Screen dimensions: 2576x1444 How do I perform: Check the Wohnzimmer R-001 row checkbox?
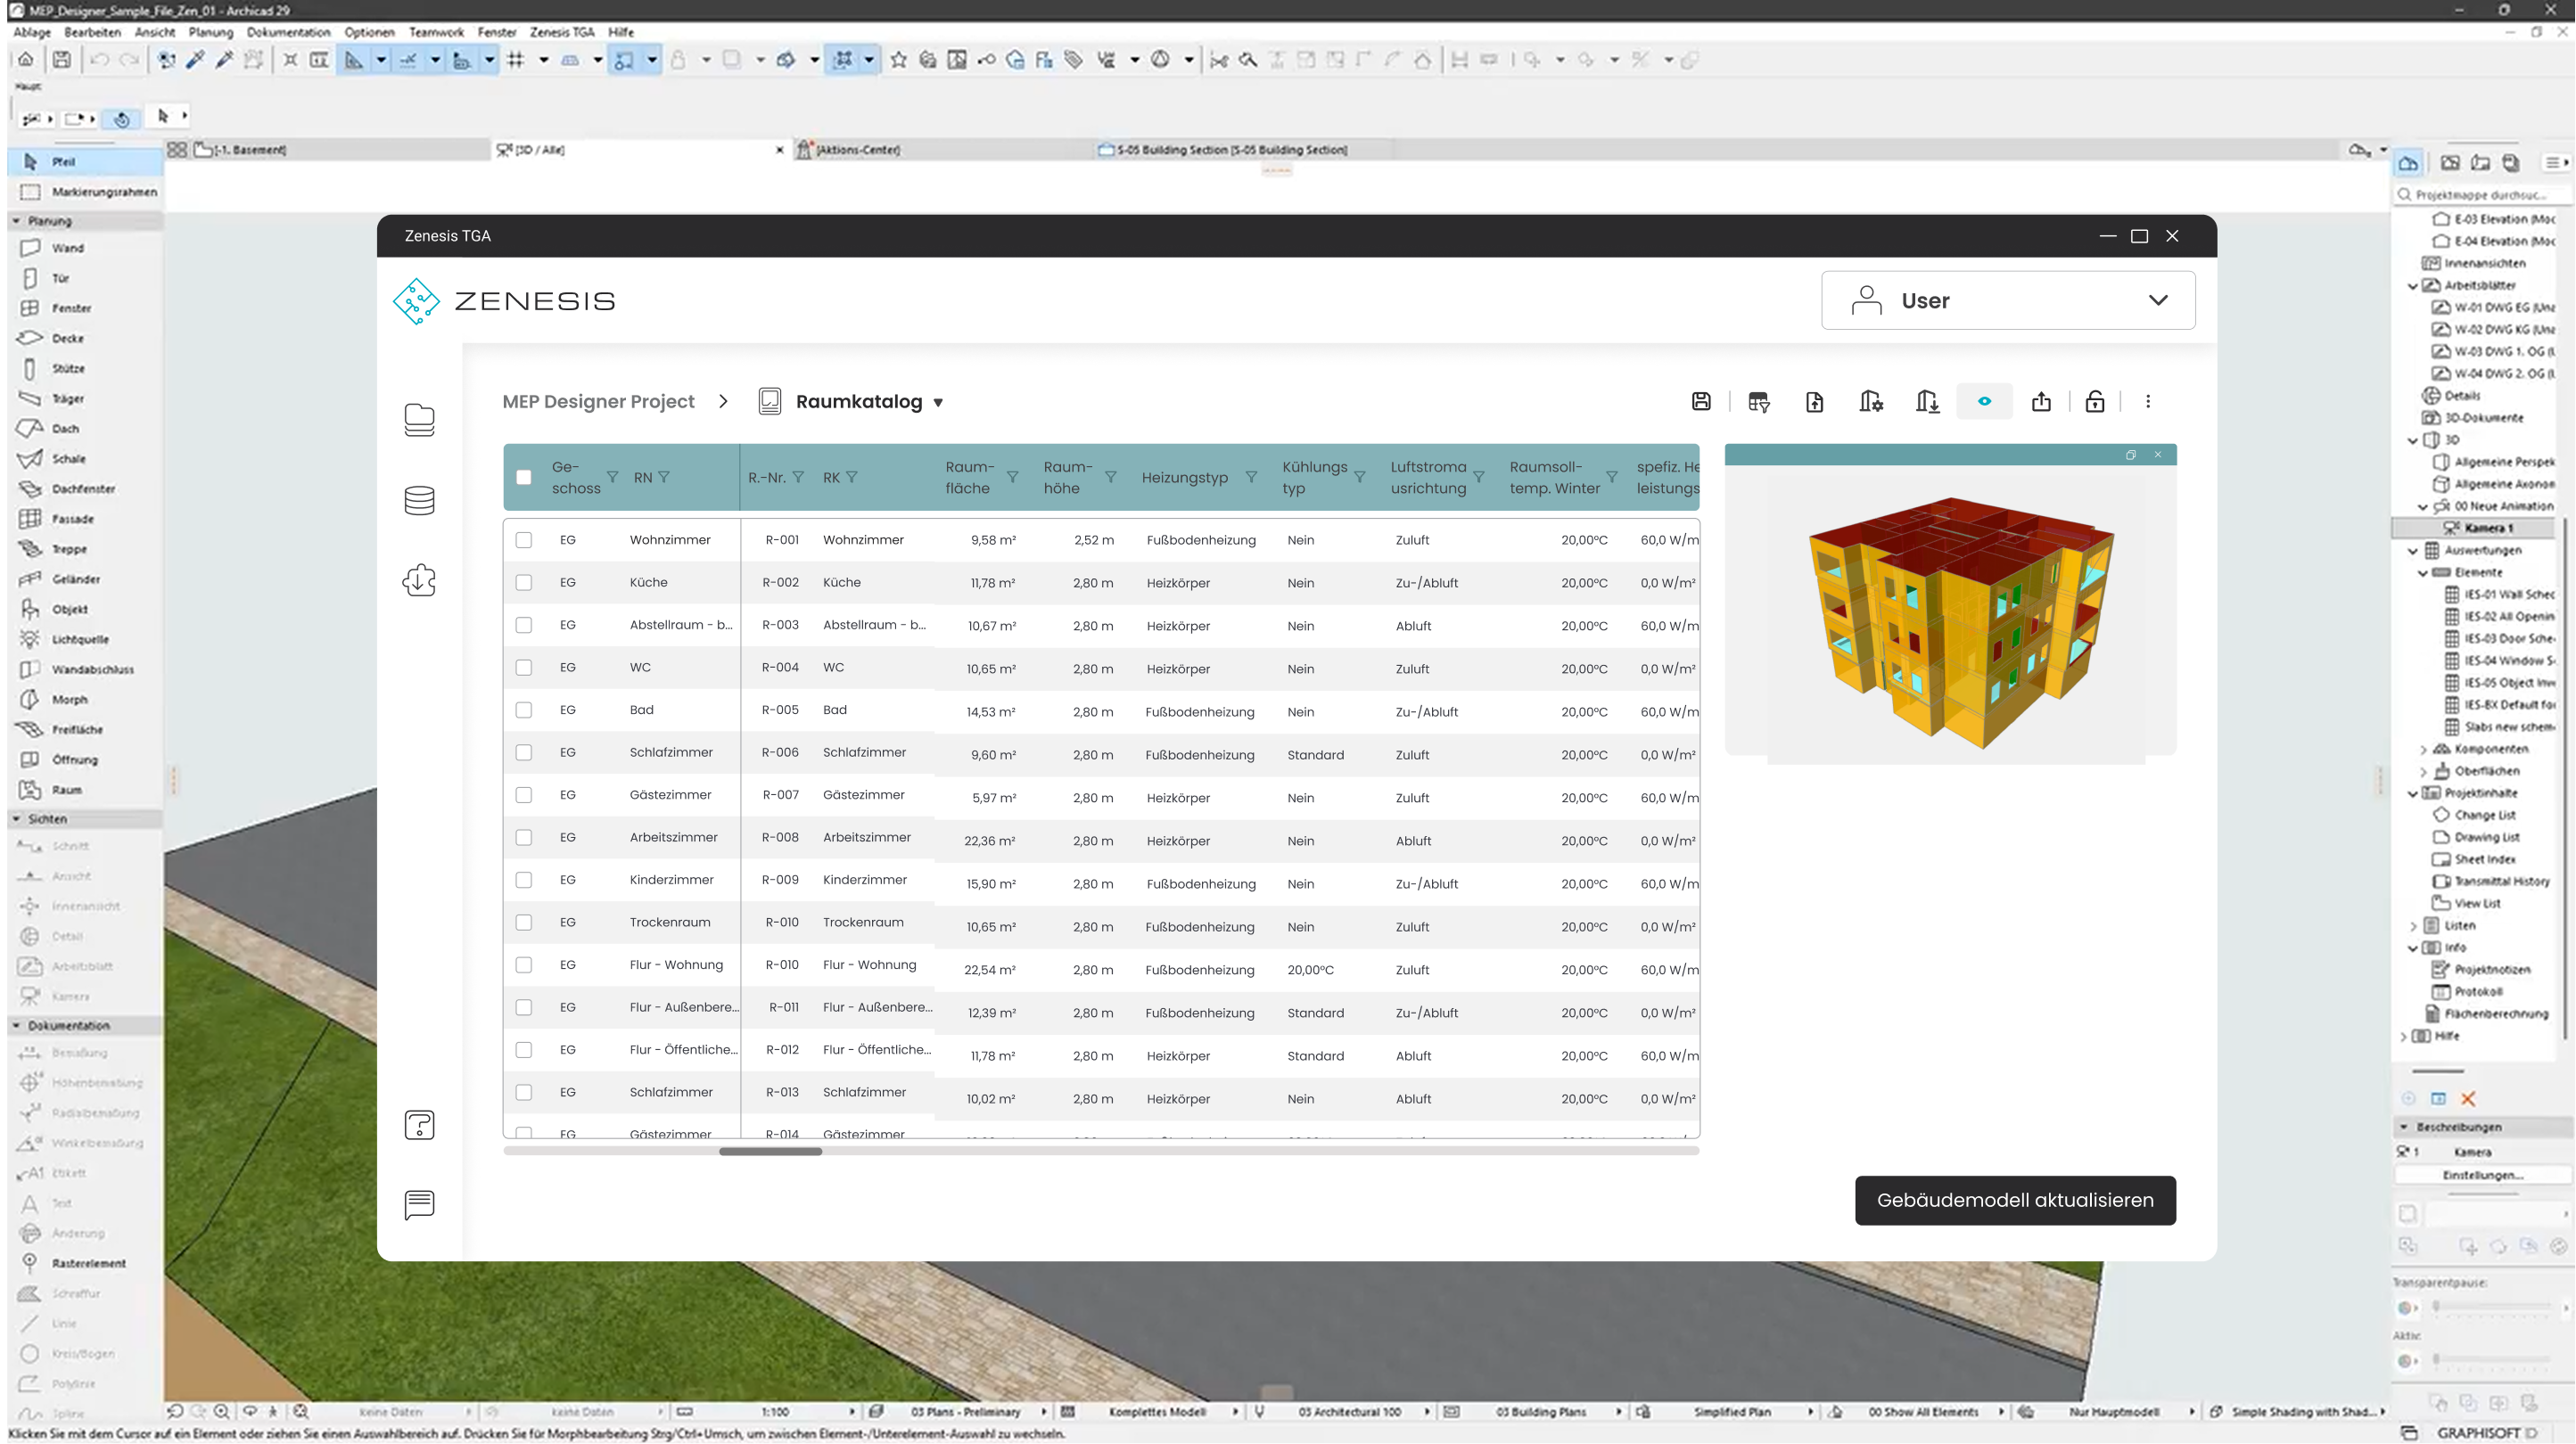pos(524,540)
